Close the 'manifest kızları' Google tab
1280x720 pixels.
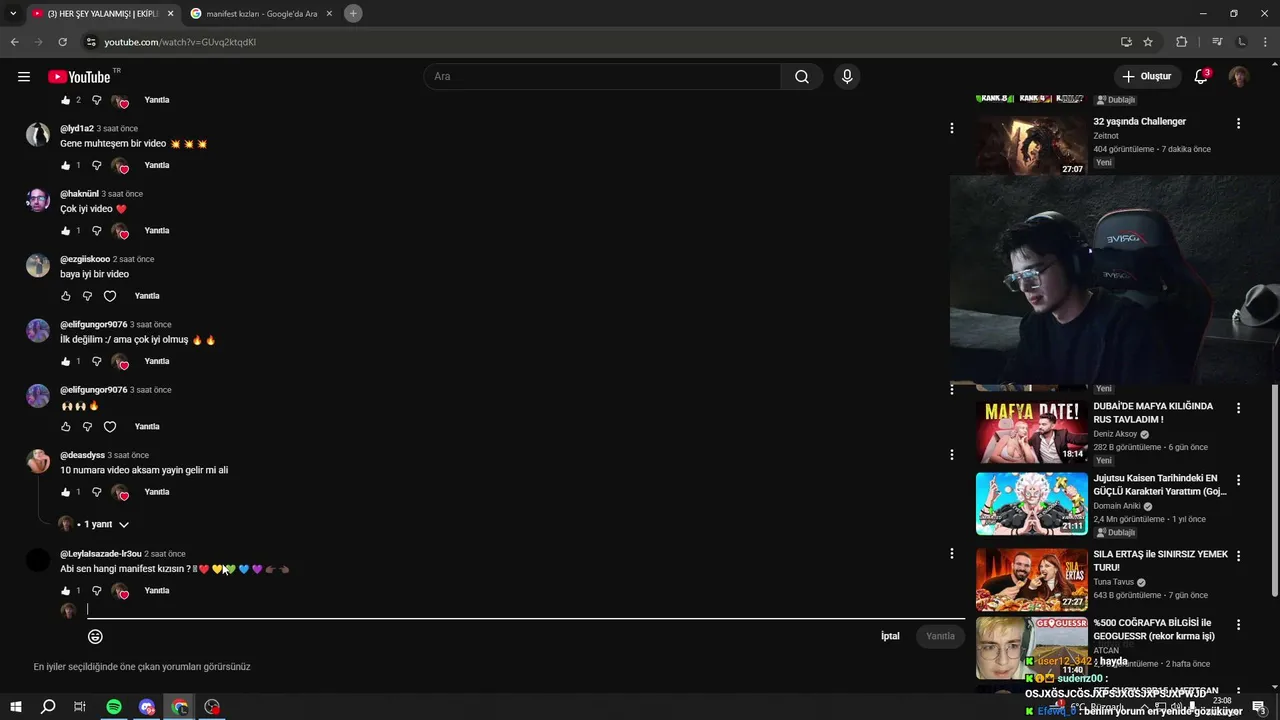pos(329,13)
